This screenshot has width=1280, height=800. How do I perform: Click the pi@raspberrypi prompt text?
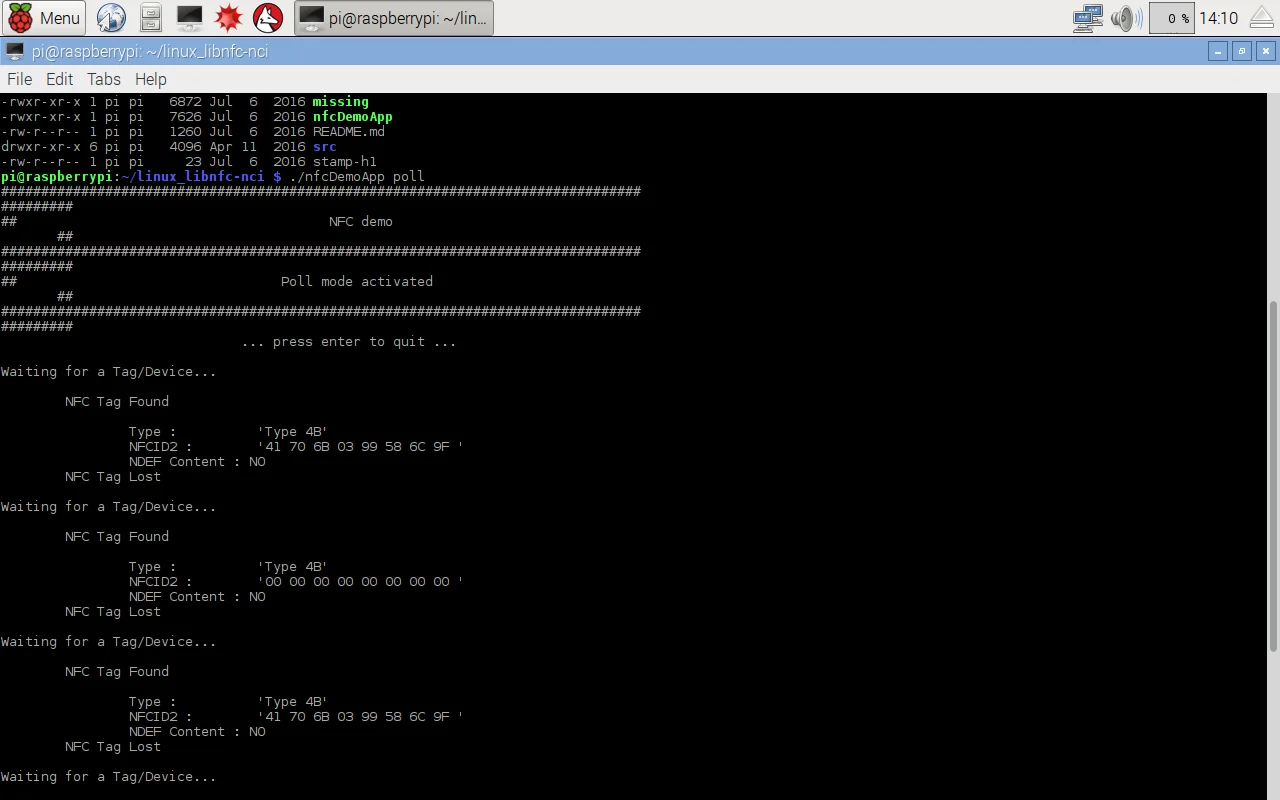coord(56,176)
